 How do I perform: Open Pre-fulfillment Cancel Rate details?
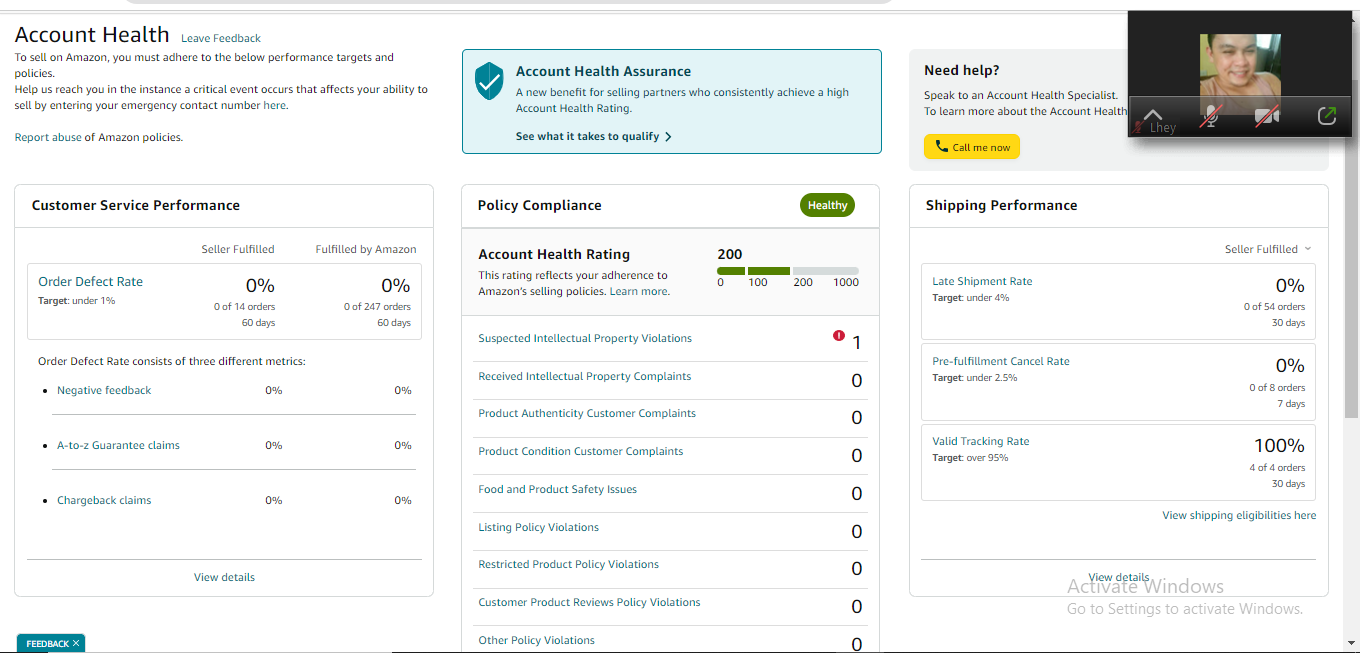tap(1001, 361)
